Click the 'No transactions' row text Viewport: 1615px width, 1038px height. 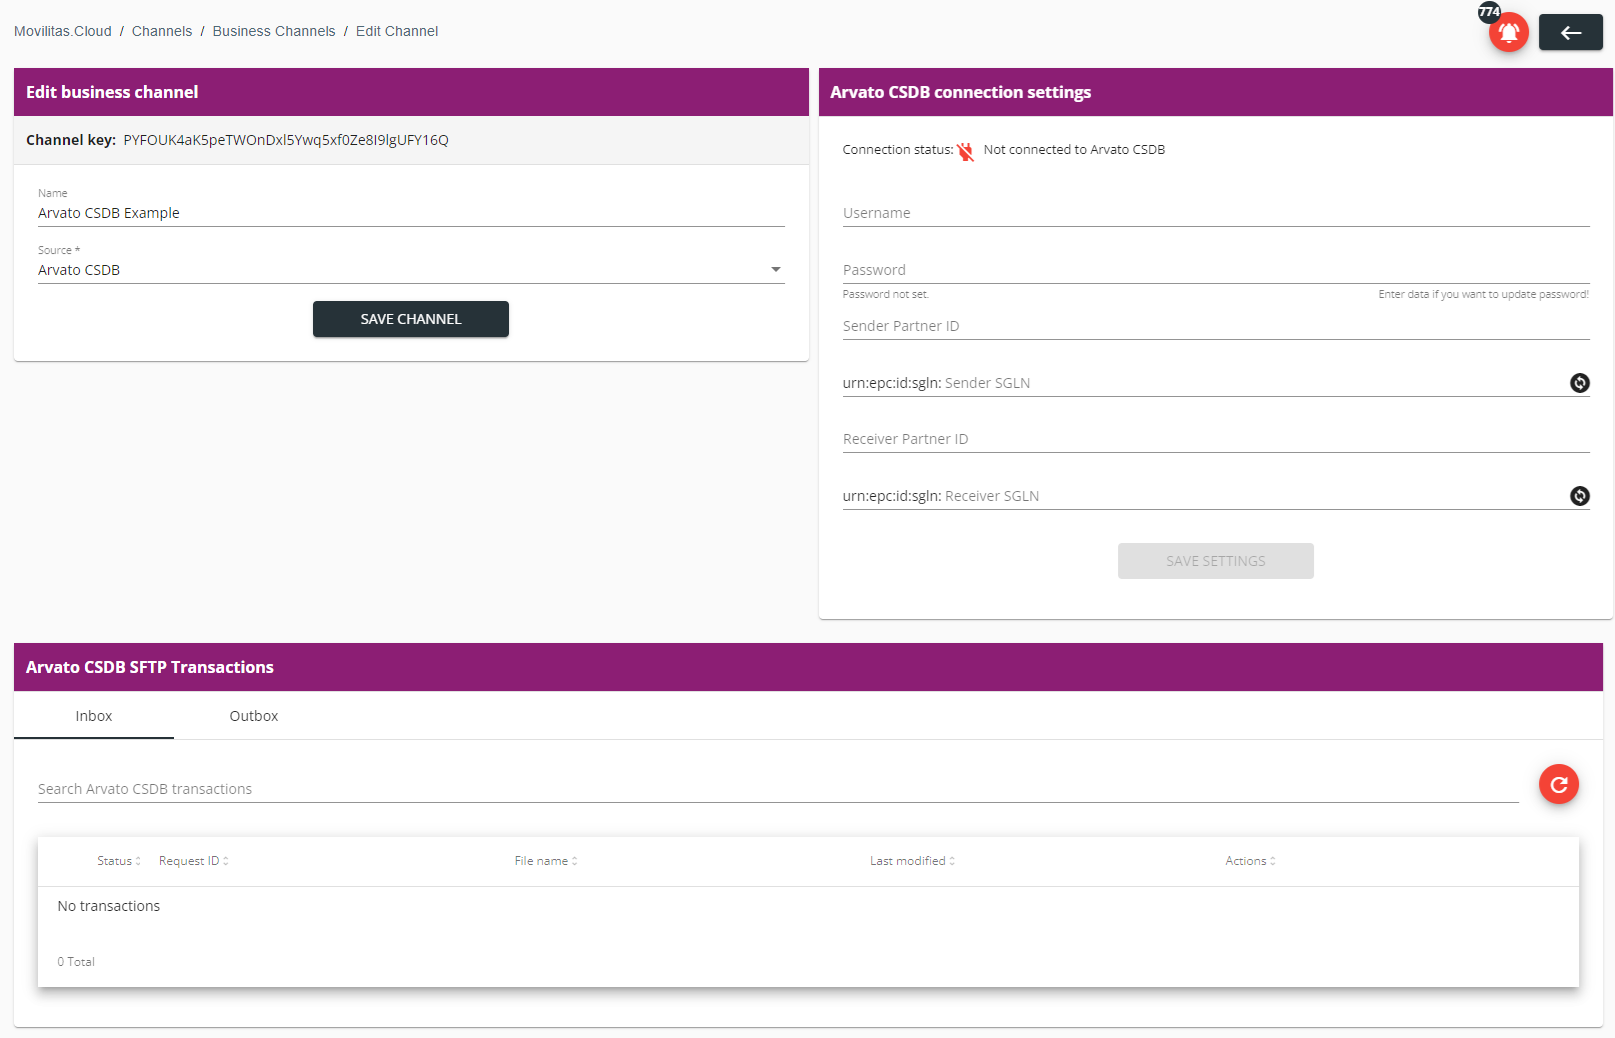pyautogui.click(x=109, y=906)
